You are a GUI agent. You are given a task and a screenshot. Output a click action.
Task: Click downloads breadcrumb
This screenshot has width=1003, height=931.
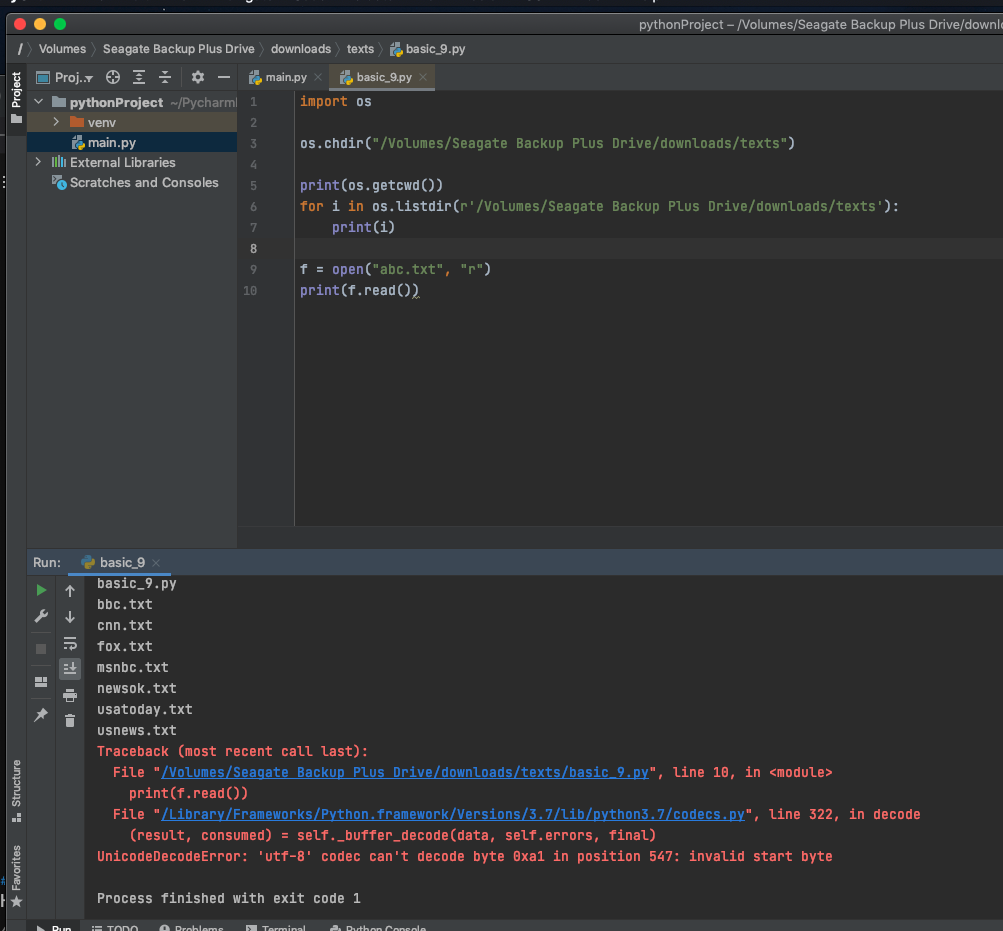pos(301,49)
